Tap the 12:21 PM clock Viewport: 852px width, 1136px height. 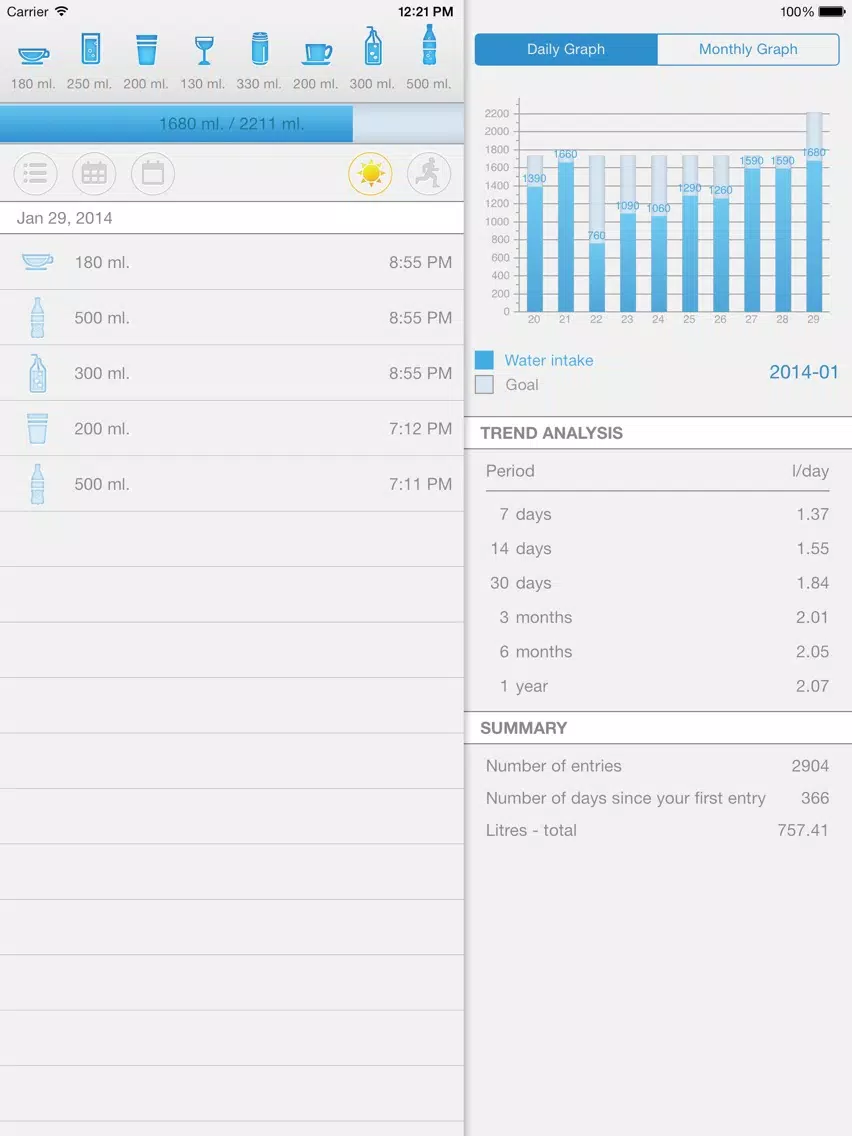pyautogui.click(x=425, y=12)
